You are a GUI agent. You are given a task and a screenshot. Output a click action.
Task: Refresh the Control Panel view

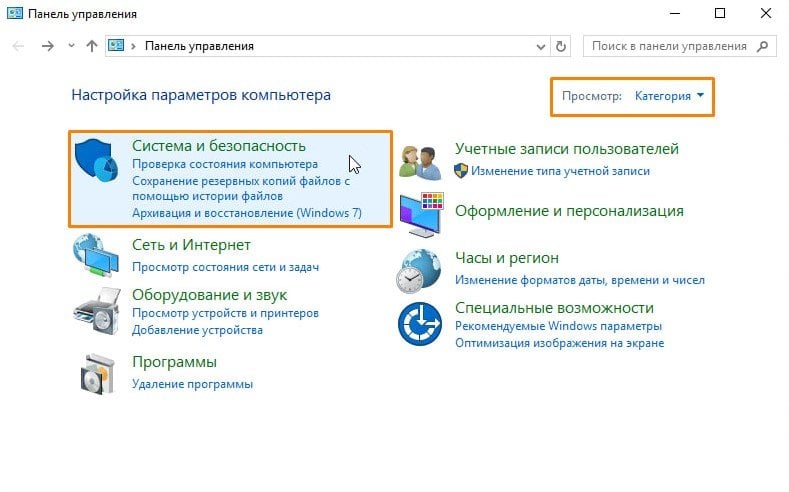pos(561,46)
